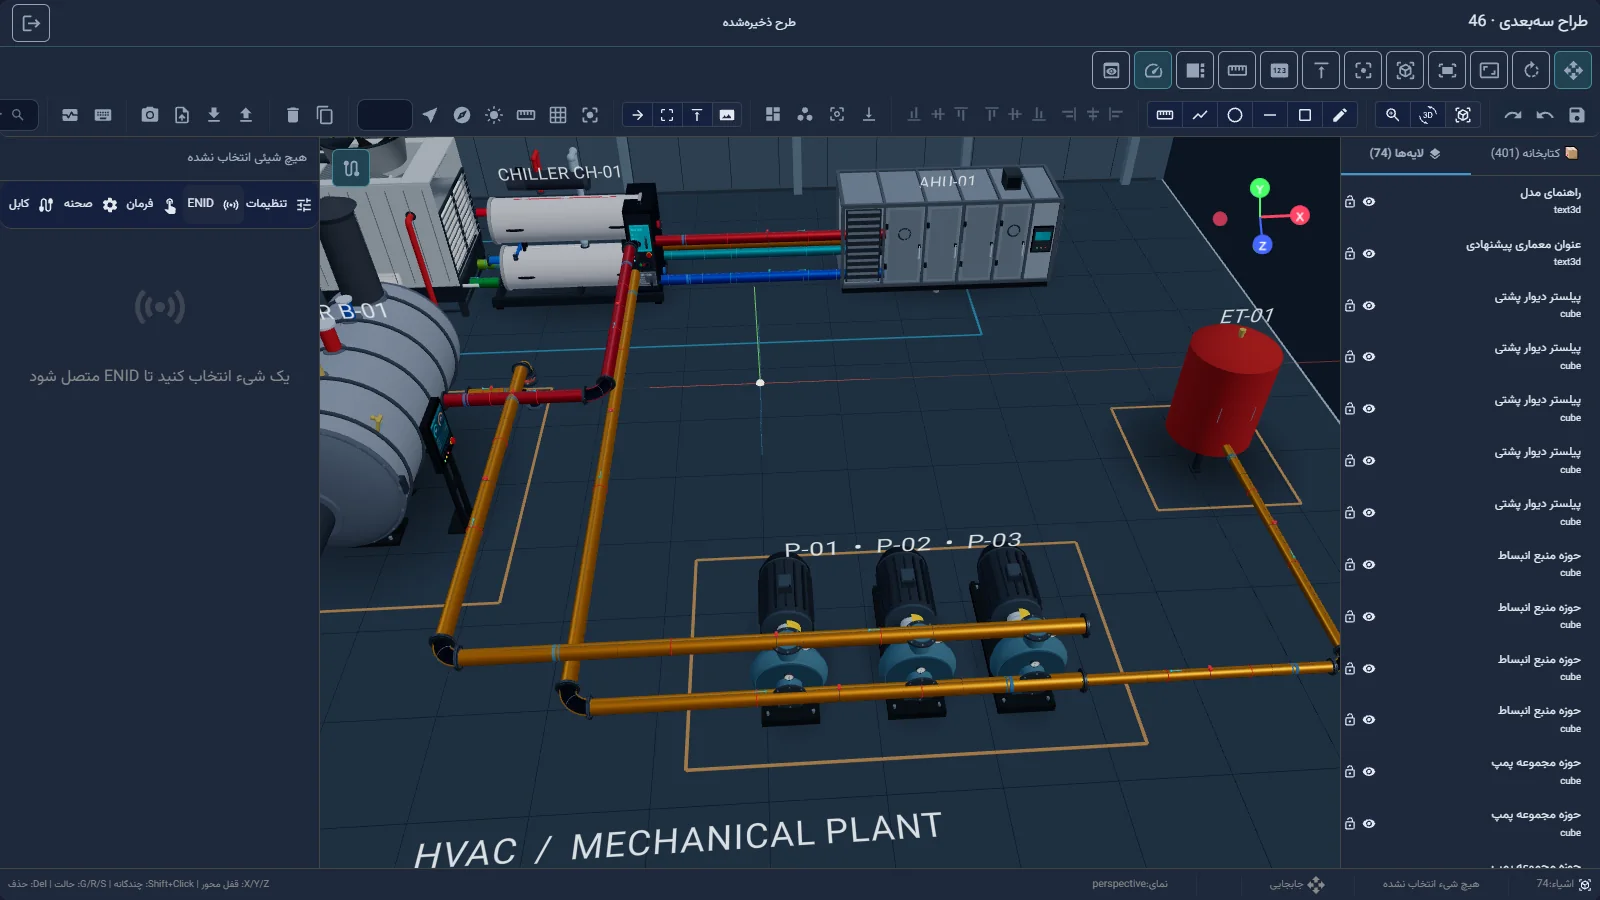
Task: Click the red X axis gizmo handle
Action: pyautogui.click(x=1299, y=215)
